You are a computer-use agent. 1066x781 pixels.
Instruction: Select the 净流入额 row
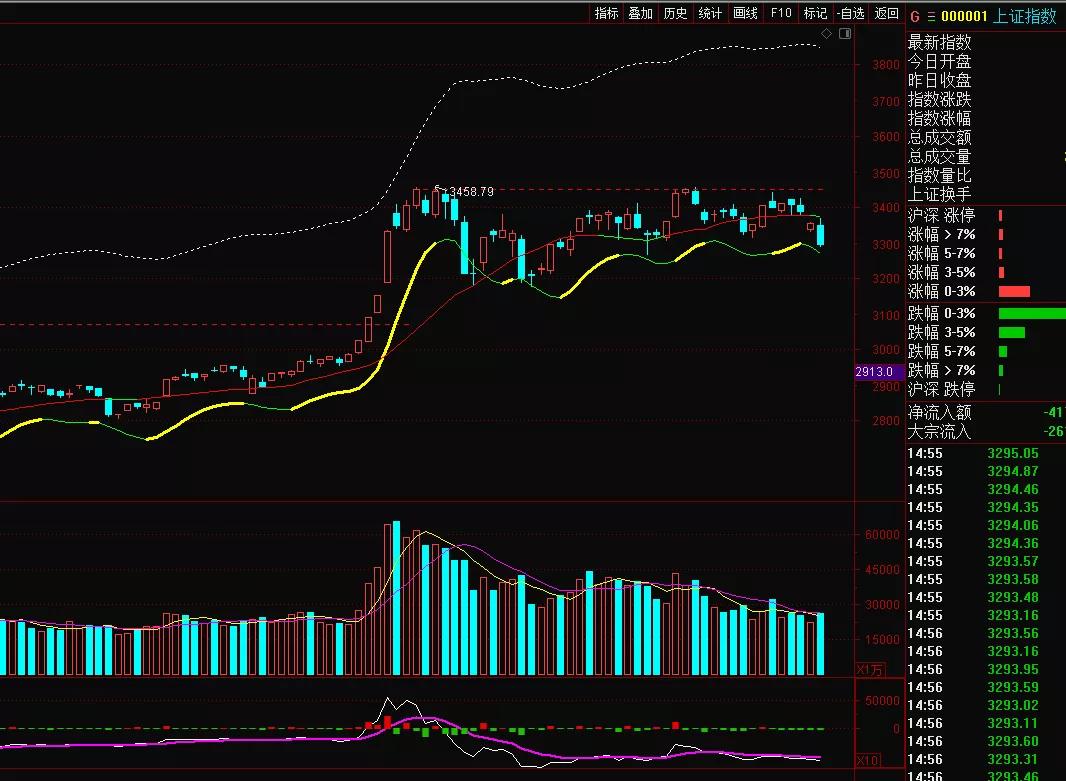[986, 413]
